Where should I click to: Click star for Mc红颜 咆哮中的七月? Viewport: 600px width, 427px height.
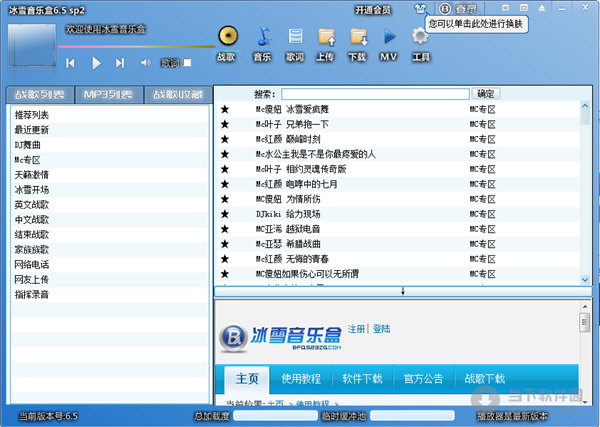click(225, 184)
